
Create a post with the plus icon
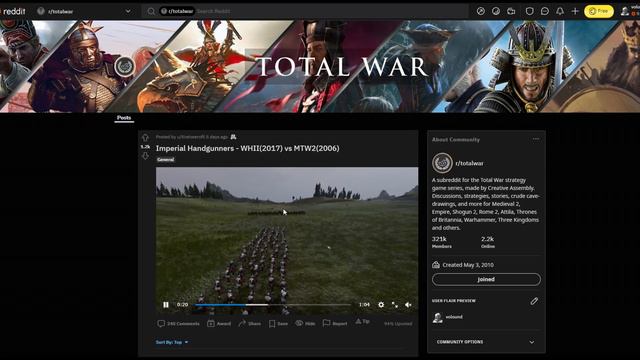pyautogui.click(x=575, y=11)
